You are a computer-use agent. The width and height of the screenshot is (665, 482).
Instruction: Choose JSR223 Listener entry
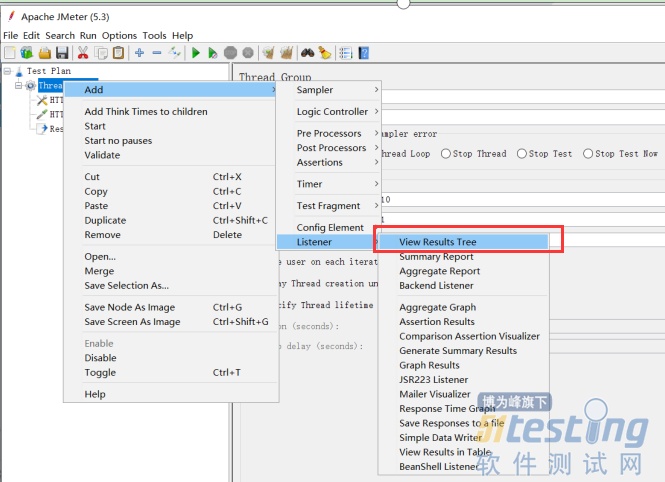(464, 380)
